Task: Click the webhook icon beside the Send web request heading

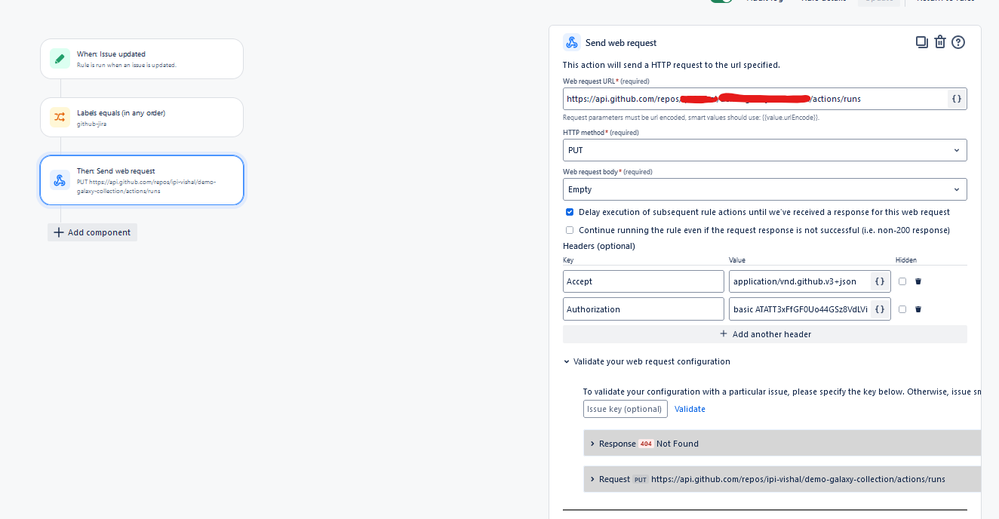Action: (x=571, y=43)
